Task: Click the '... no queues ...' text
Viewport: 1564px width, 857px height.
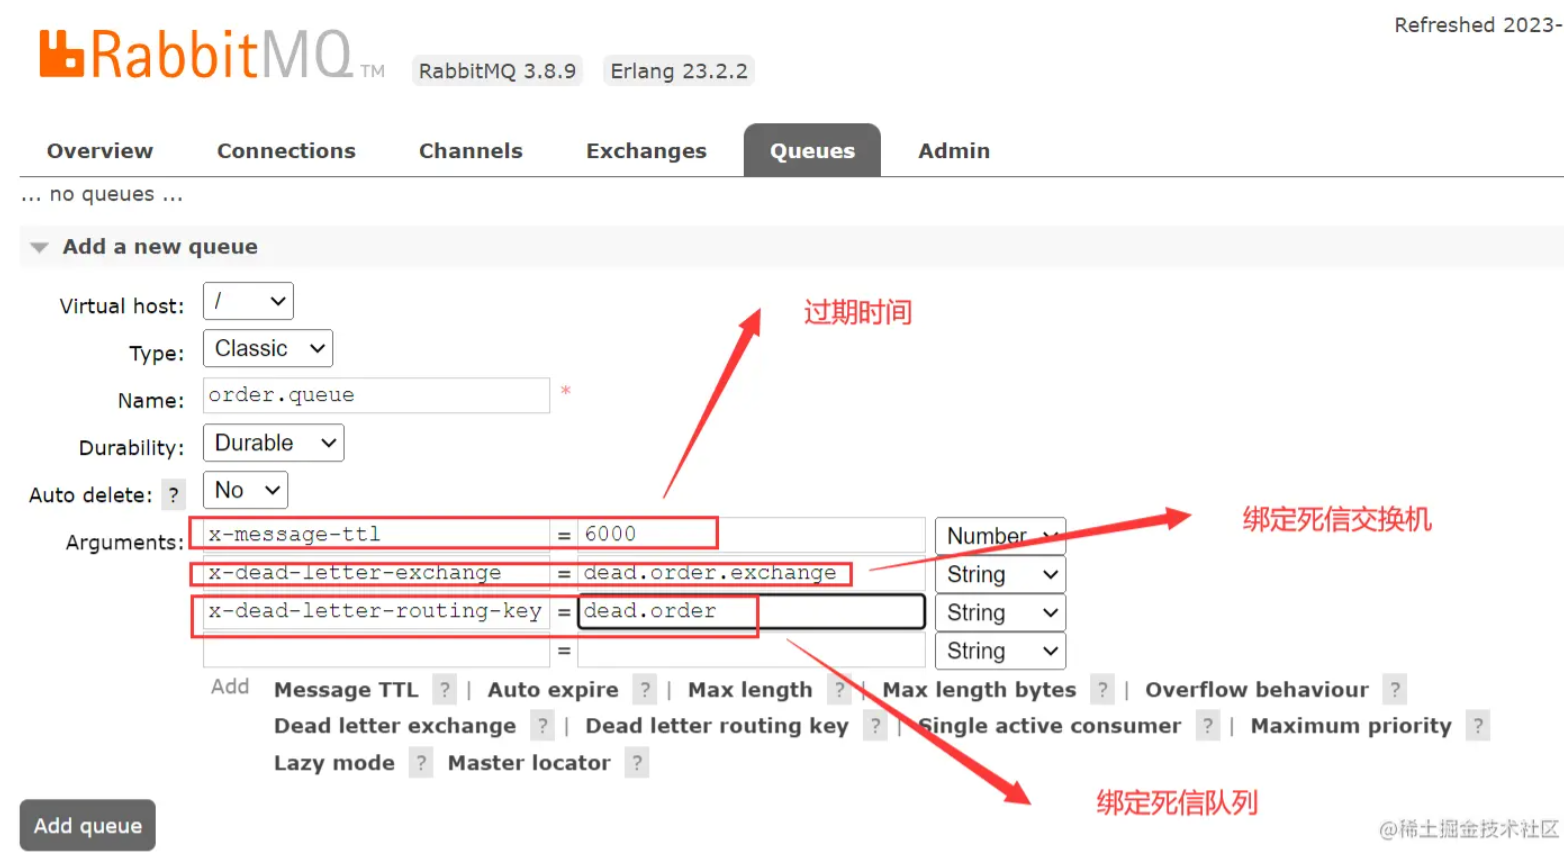Action: tap(102, 194)
